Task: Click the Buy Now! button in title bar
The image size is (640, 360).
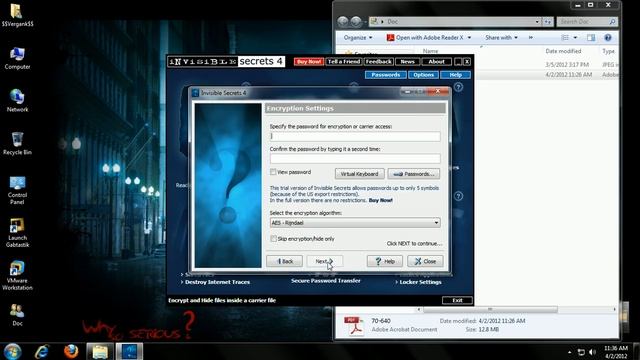Action: pos(309,62)
